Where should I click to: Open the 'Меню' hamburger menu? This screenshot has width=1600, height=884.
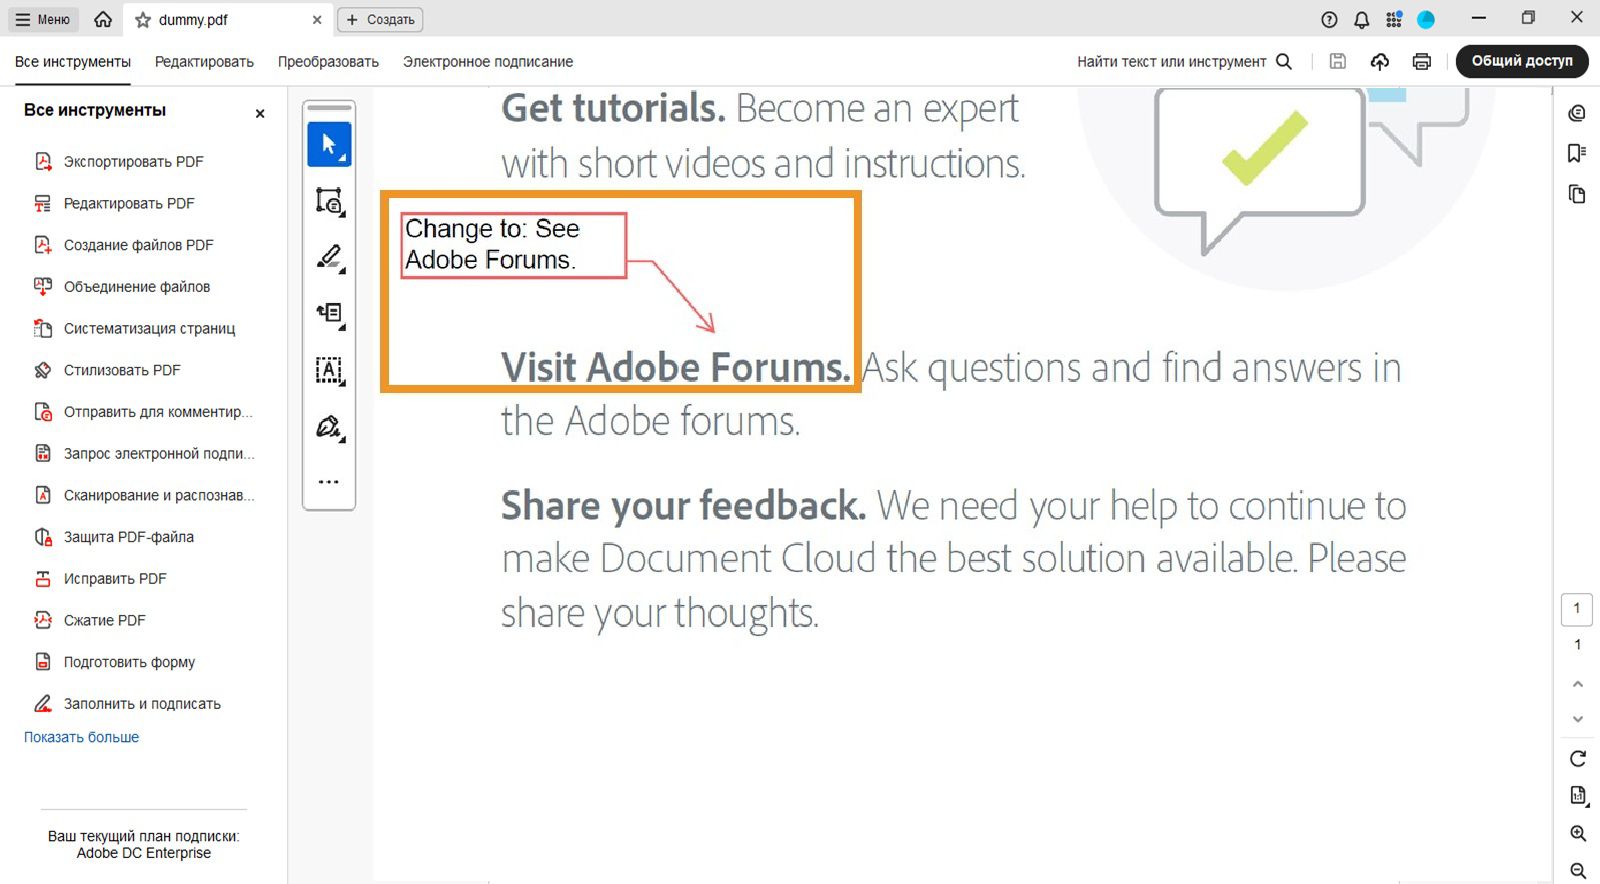(x=43, y=20)
